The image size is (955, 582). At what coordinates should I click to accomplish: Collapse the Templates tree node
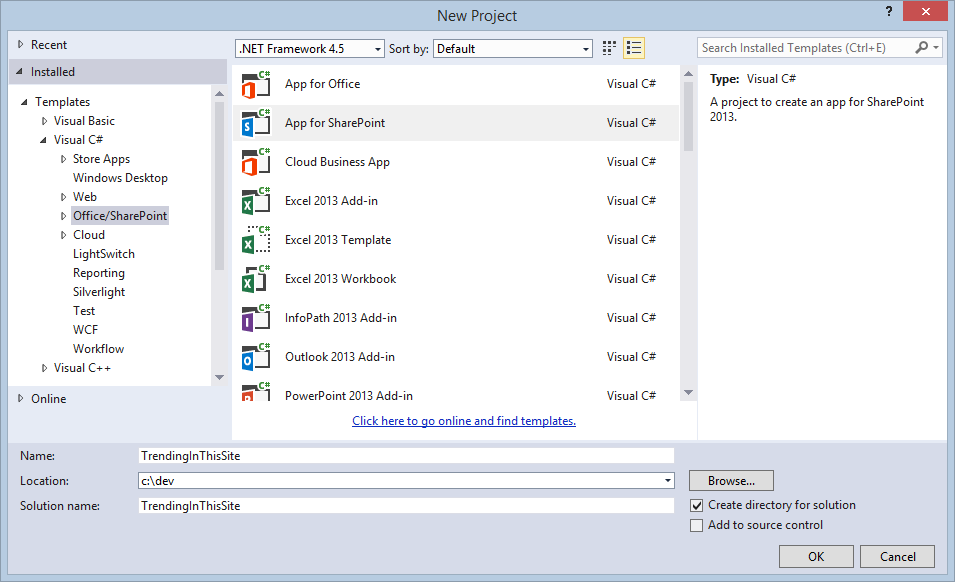coord(24,102)
